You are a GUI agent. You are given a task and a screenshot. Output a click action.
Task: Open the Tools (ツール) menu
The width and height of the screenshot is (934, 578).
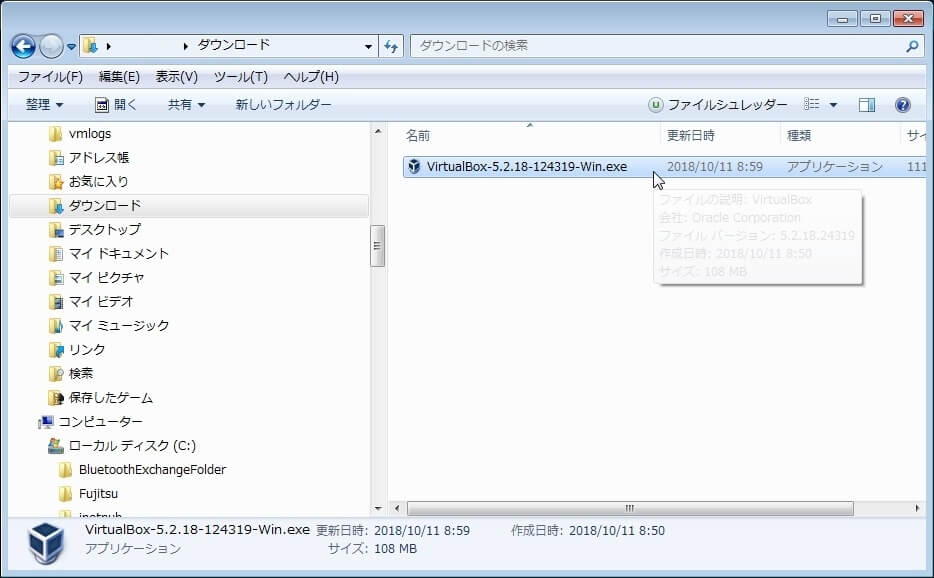(x=240, y=77)
